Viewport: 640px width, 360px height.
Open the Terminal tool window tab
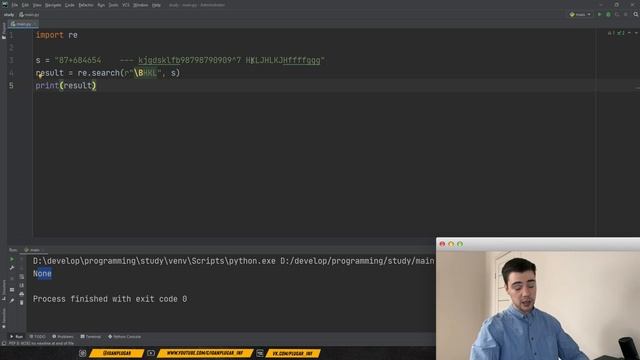[x=91, y=337]
